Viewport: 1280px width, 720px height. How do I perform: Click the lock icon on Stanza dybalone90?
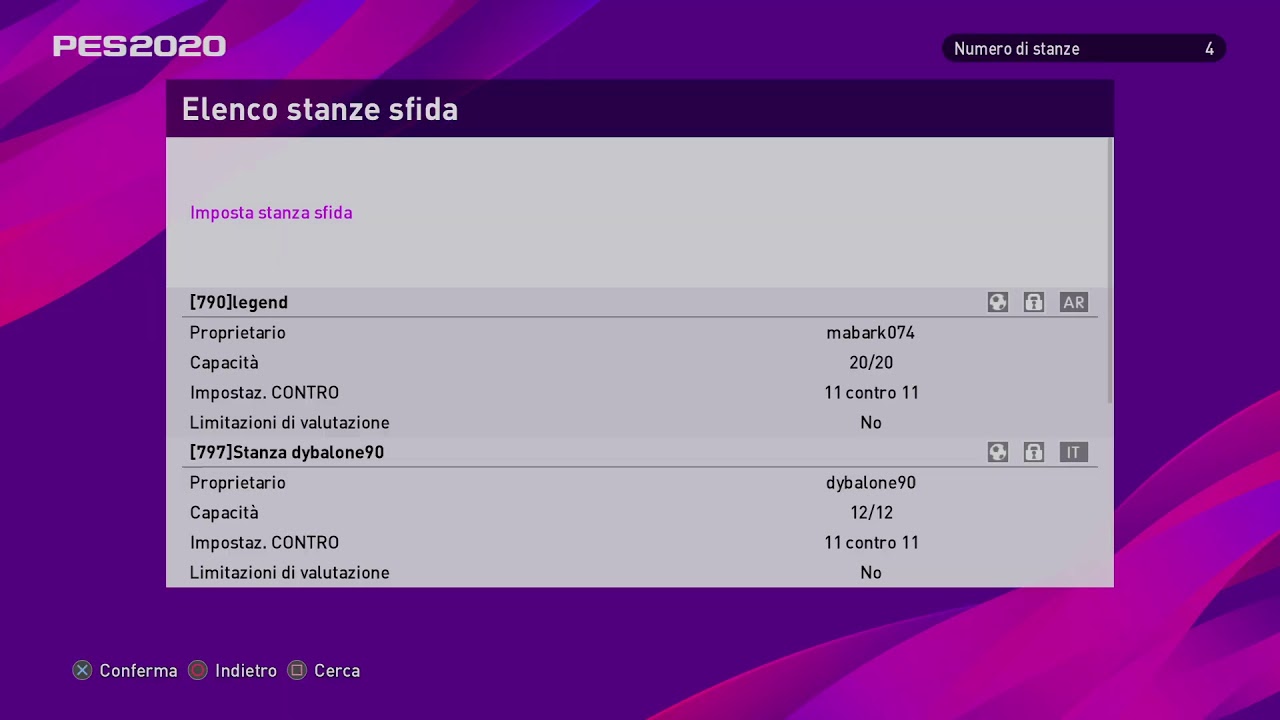coord(1034,452)
